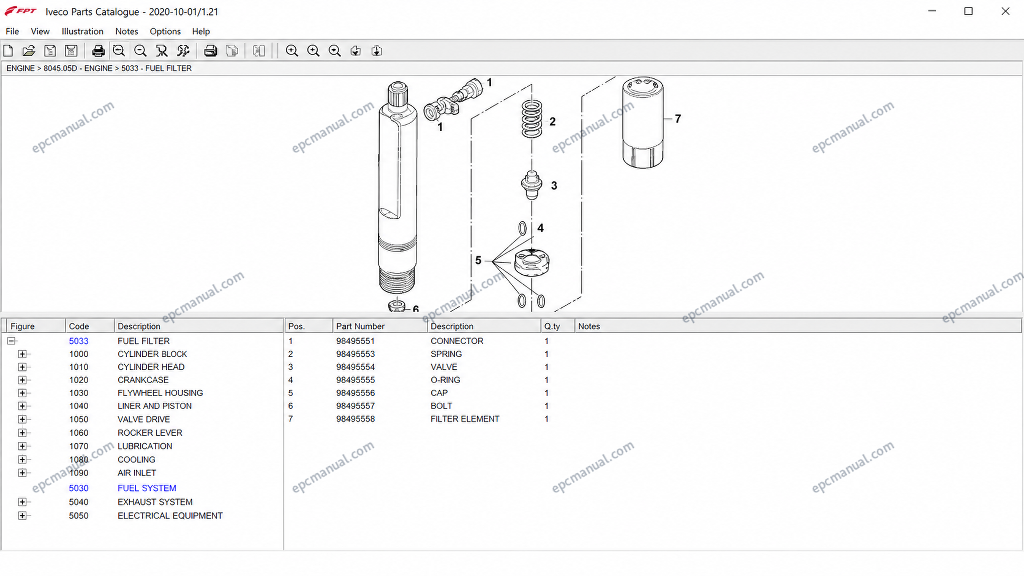
Task: Click the breadcrumb path ENGINE > 8045.05D
Action: [x=42, y=68]
